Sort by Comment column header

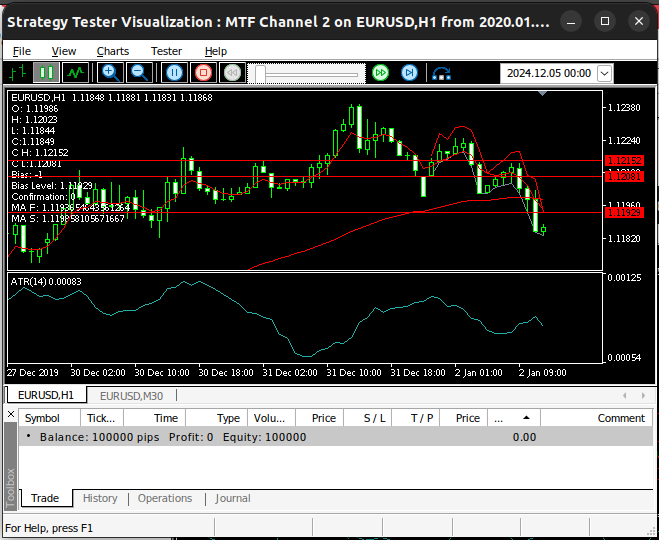coord(597,418)
